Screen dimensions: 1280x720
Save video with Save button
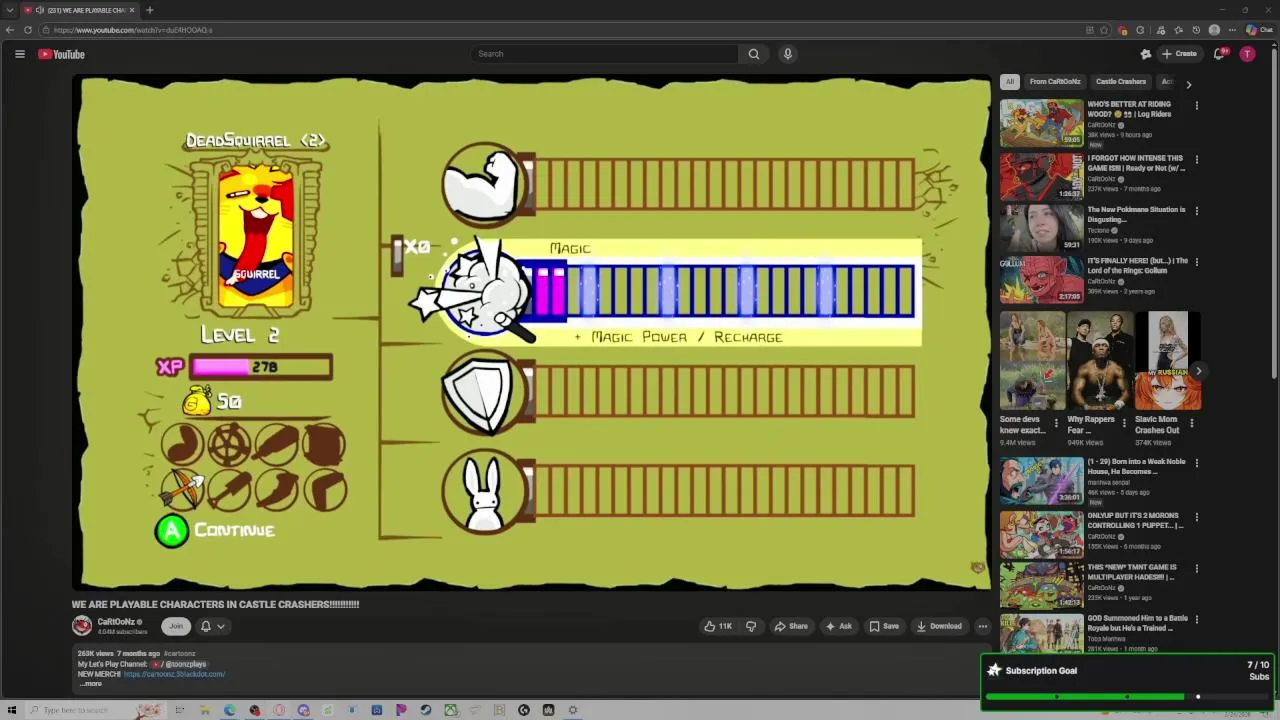(884, 626)
